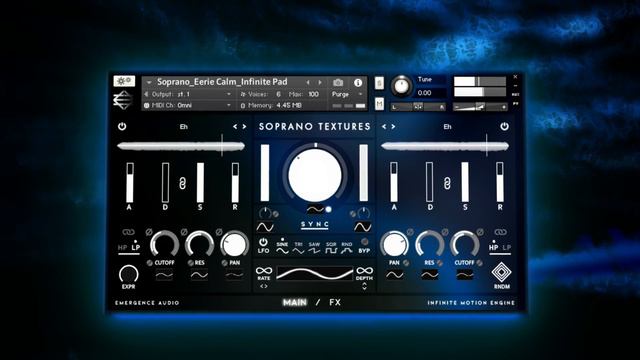Click left layer Attack slider

pyautogui.click(x=130, y=182)
